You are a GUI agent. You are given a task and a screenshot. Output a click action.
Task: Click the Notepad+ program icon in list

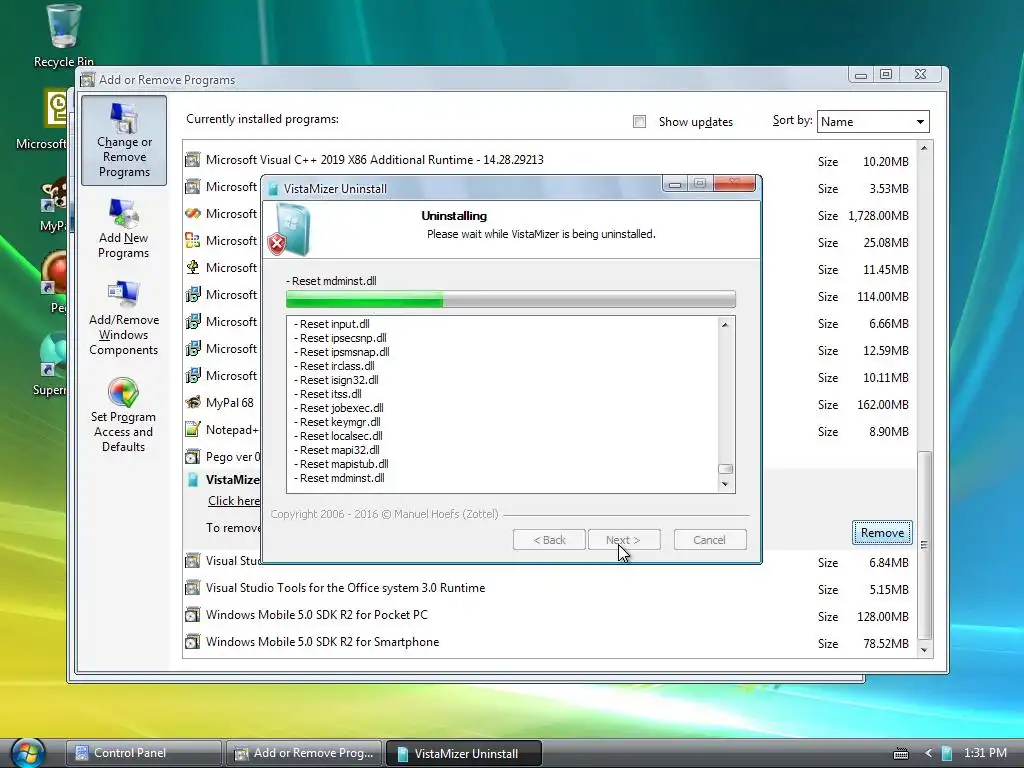pos(193,429)
